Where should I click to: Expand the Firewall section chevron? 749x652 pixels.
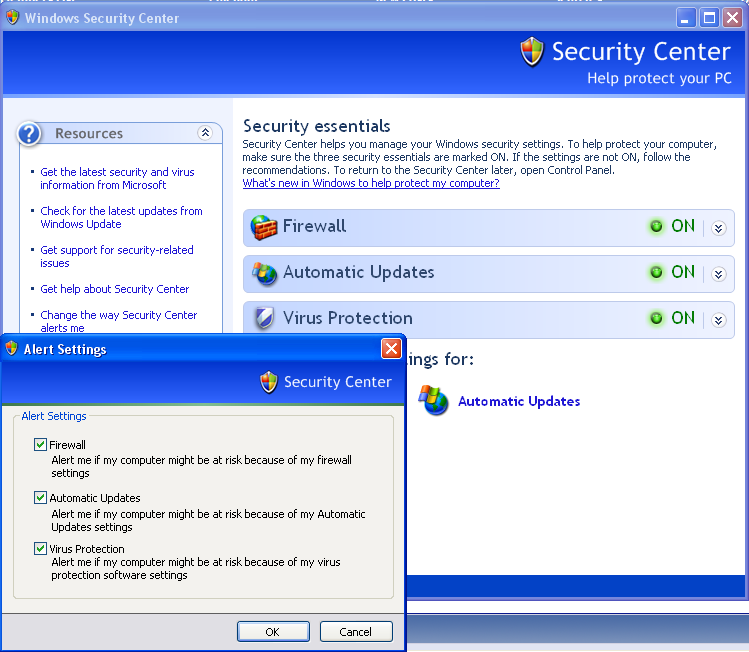[718, 228]
